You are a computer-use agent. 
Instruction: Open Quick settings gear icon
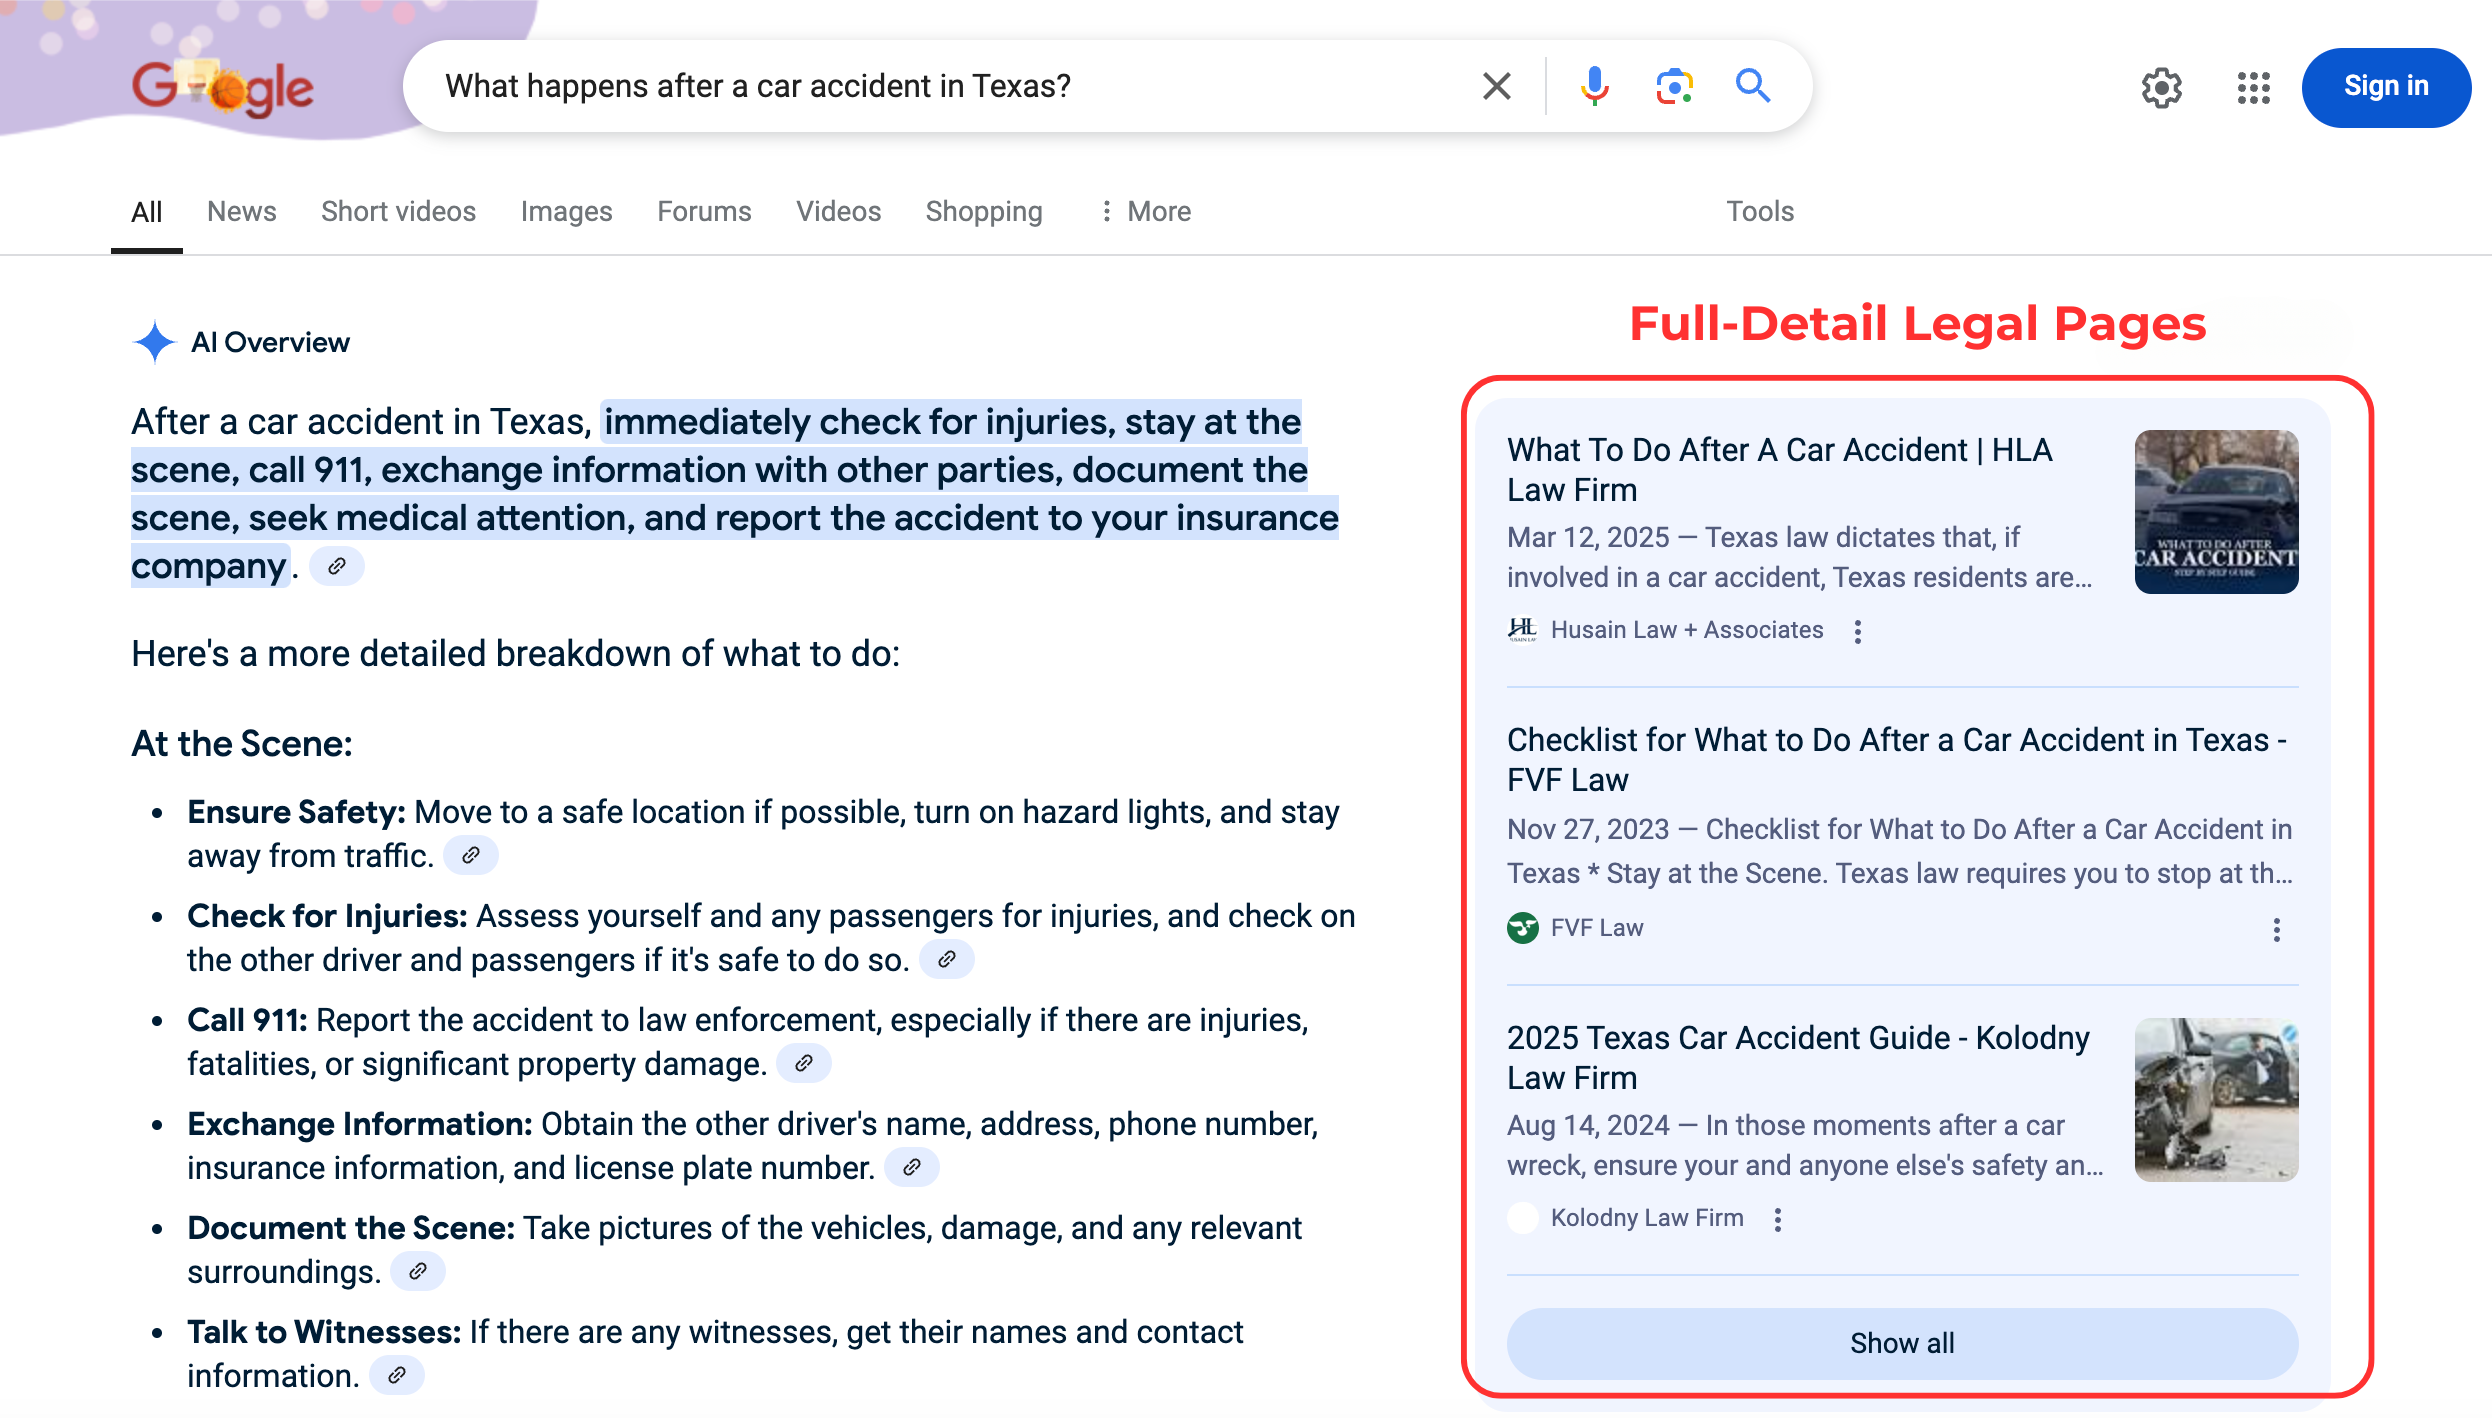[2161, 88]
